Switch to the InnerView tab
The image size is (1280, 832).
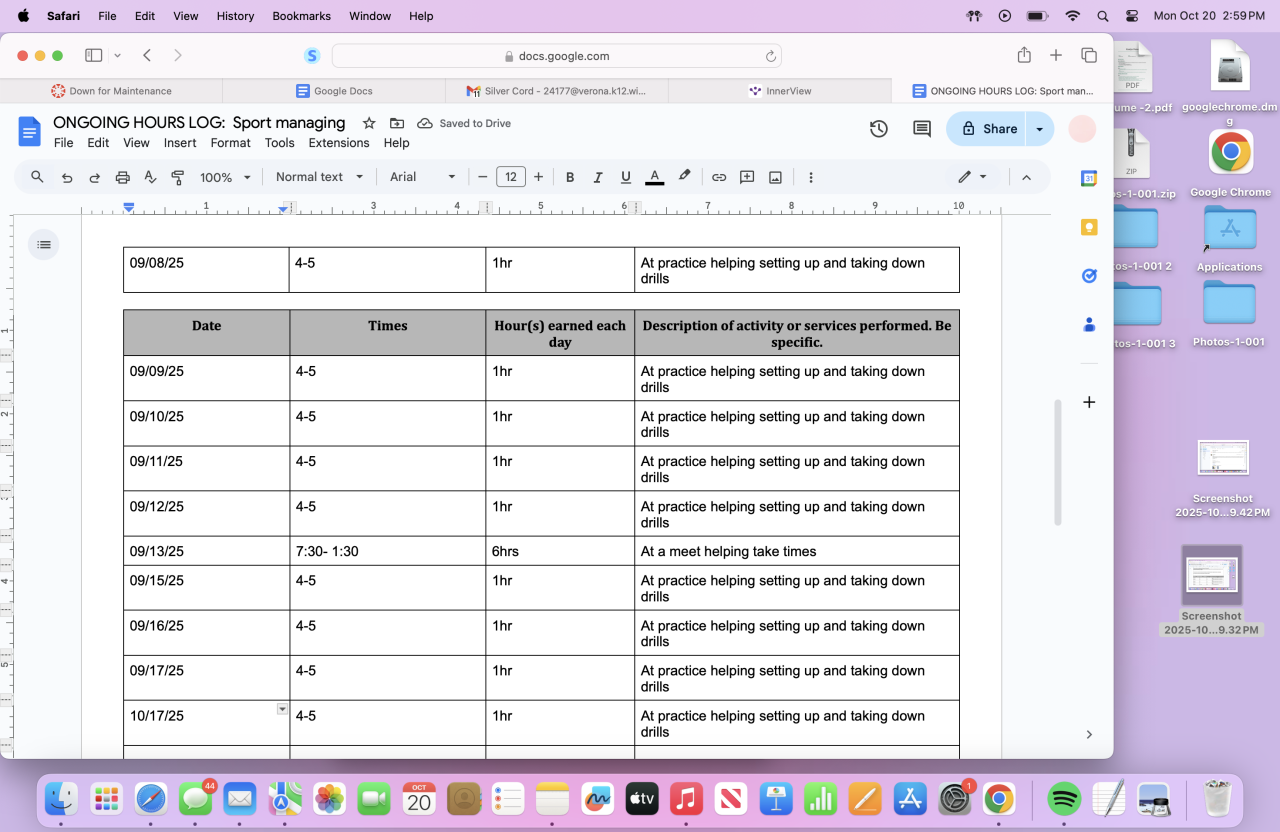(780, 91)
